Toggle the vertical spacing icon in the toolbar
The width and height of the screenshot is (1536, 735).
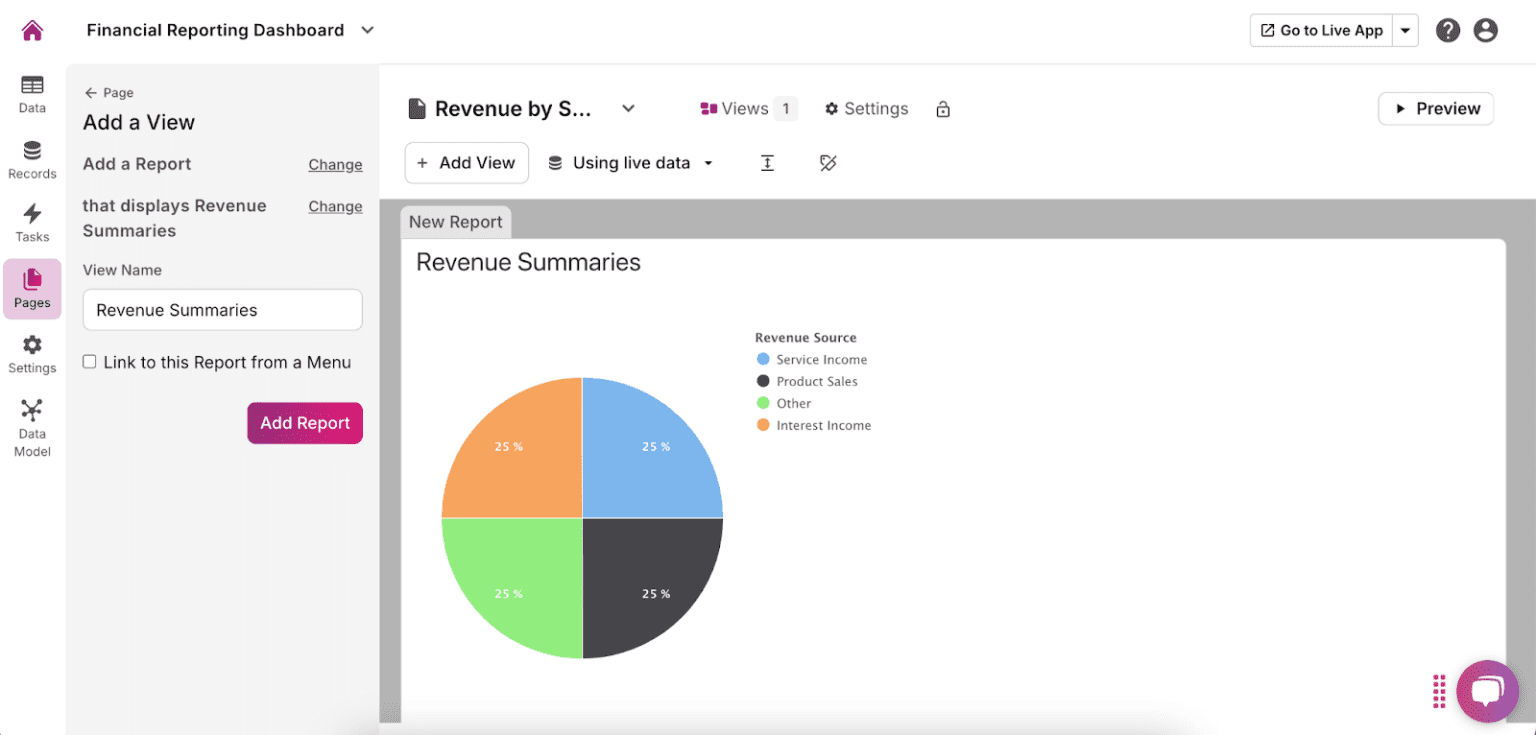[x=767, y=162]
